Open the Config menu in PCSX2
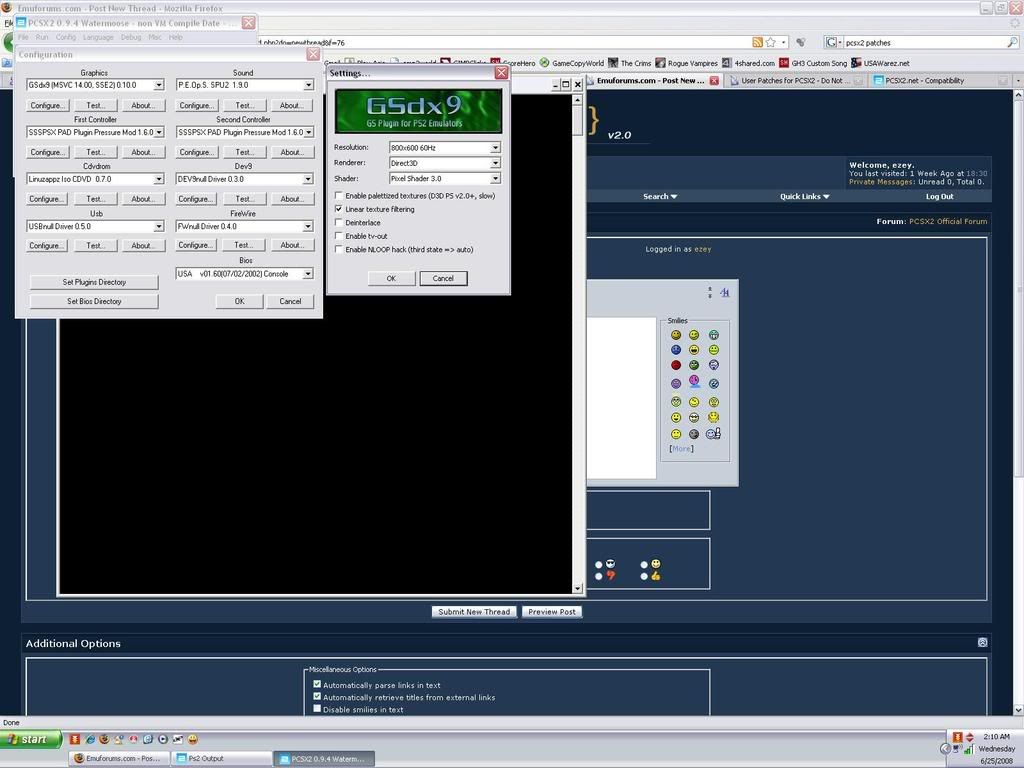 [65, 37]
